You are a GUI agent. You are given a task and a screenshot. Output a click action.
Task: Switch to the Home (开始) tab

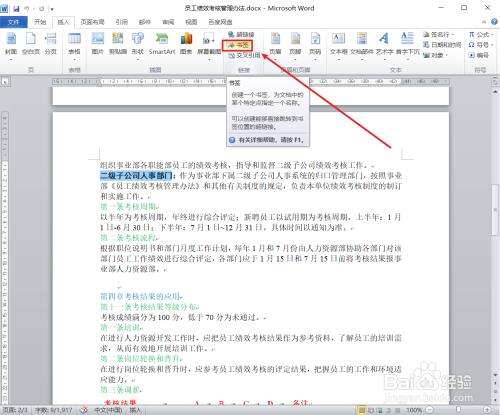click(x=40, y=22)
